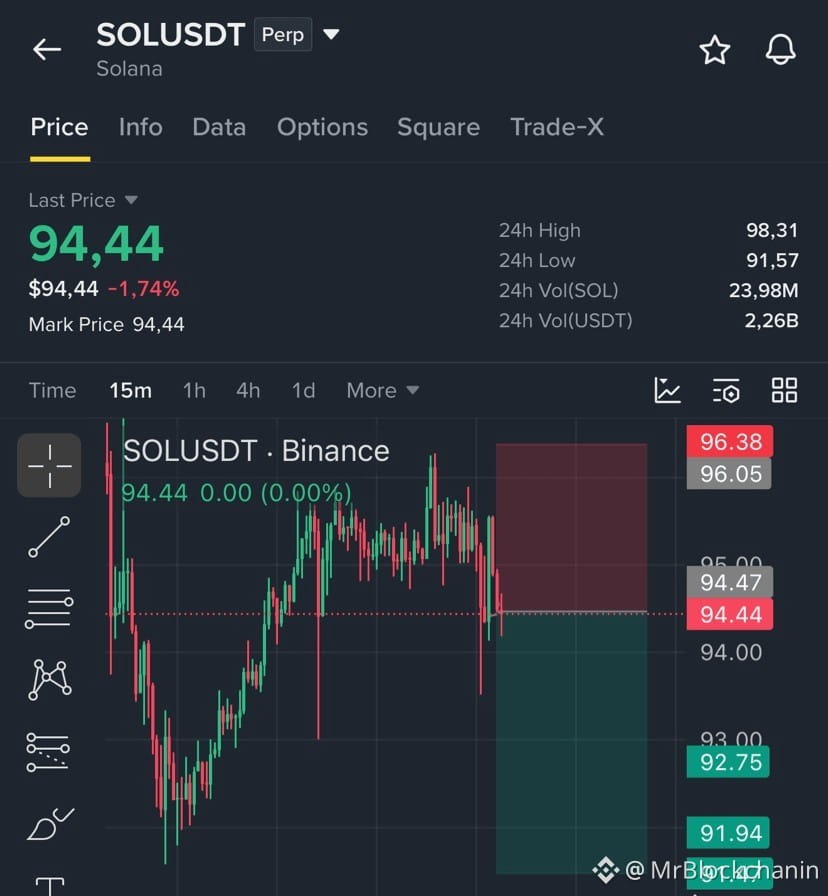Expand the SOLUSDT Perp pair dropdown arrow
Image resolution: width=828 pixels, height=896 pixels.
(331, 34)
